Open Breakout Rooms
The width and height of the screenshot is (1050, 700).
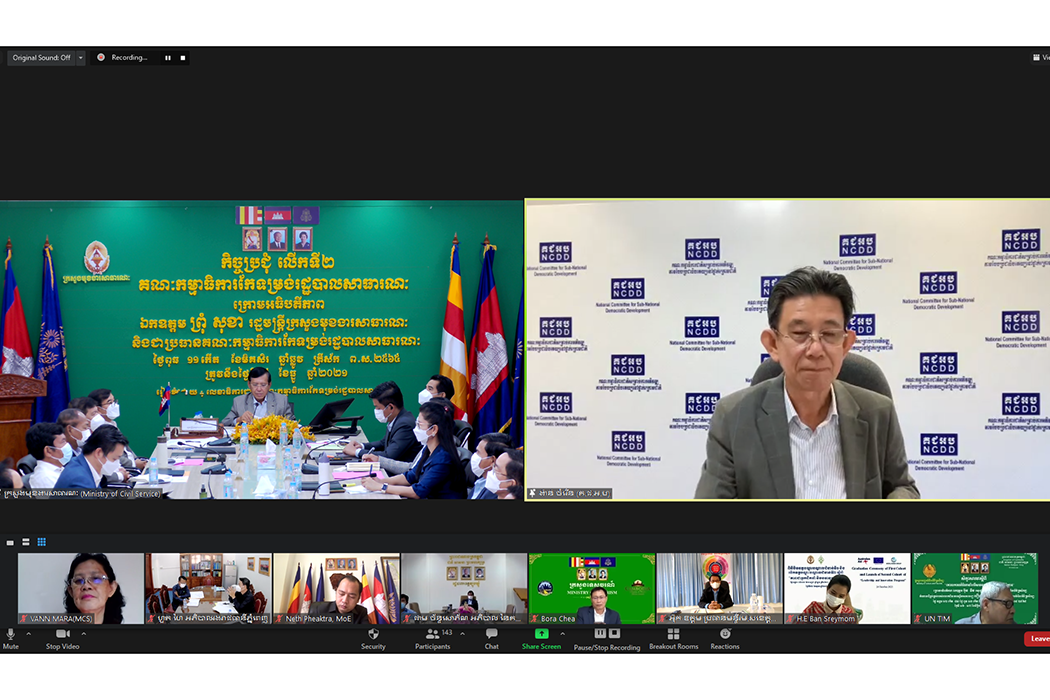tap(673, 634)
